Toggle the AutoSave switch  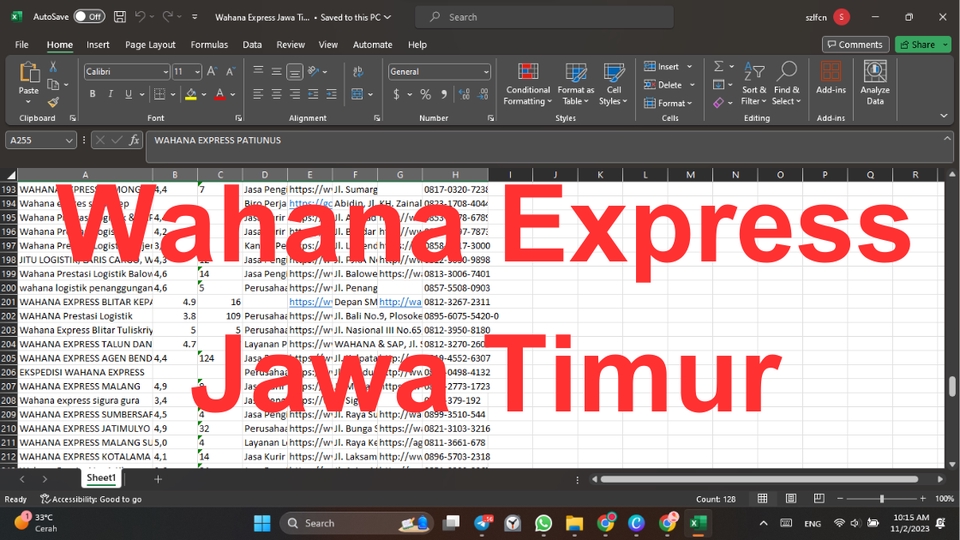89,17
